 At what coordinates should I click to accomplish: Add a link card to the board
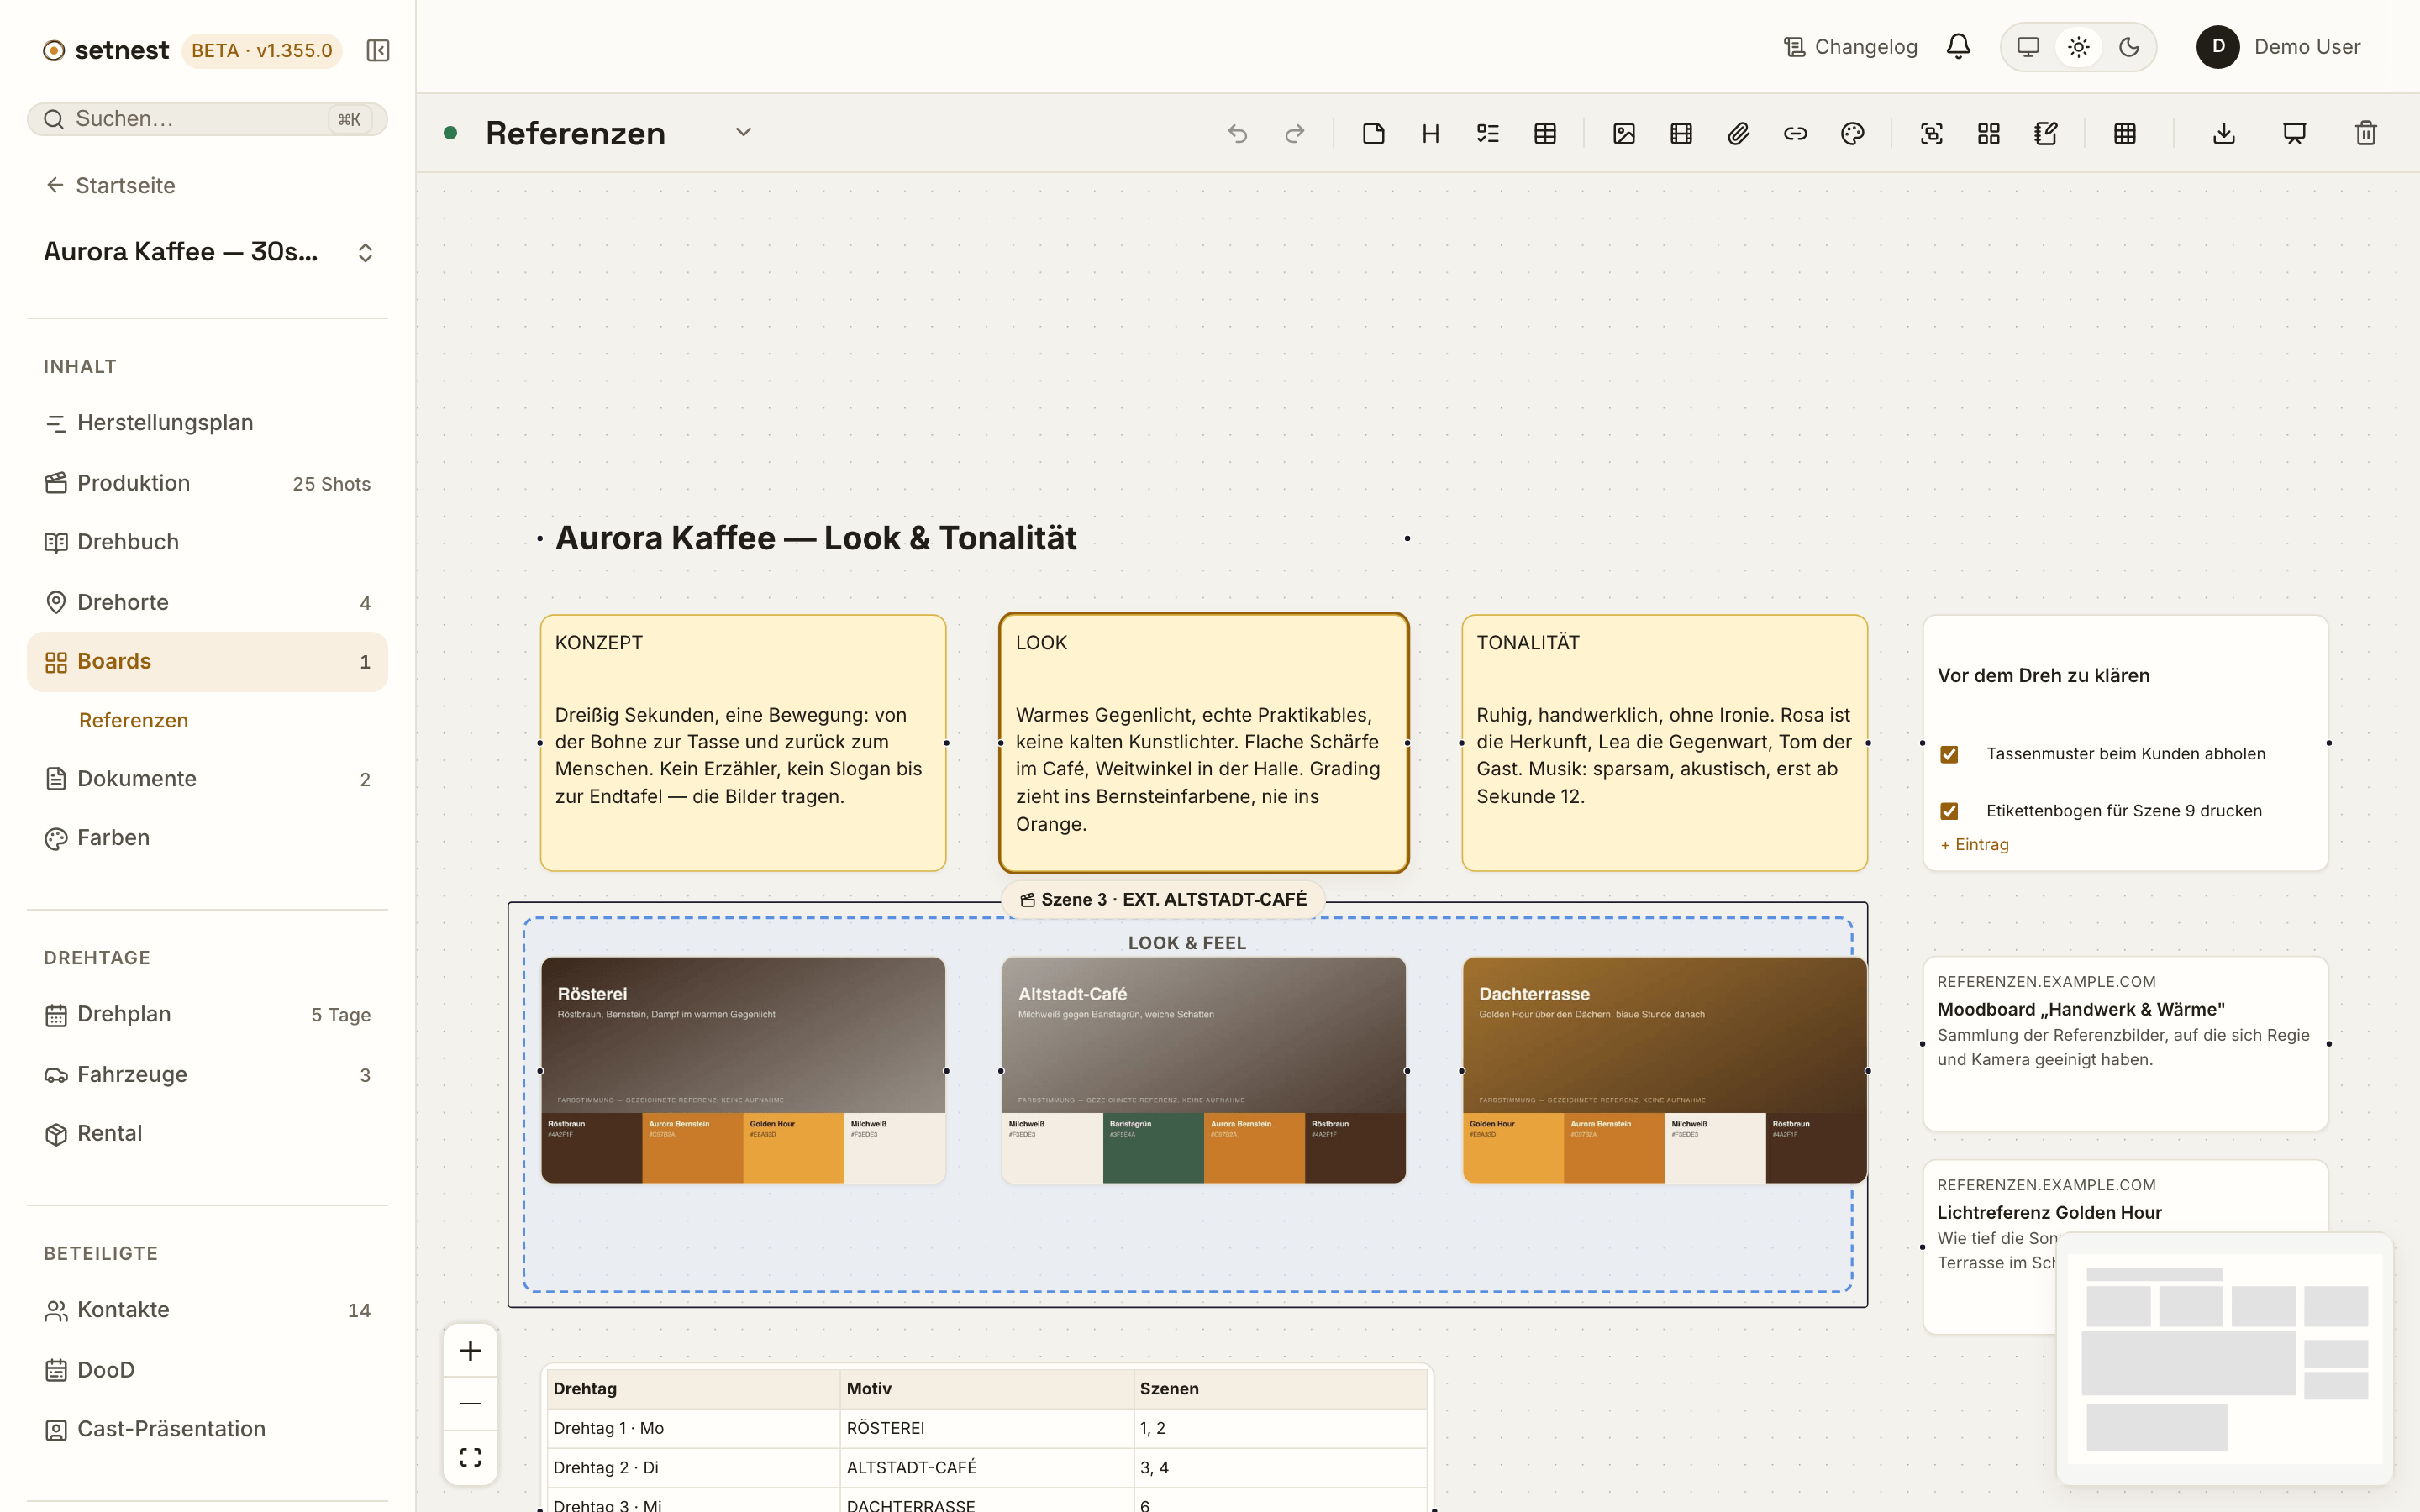(x=1795, y=133)
